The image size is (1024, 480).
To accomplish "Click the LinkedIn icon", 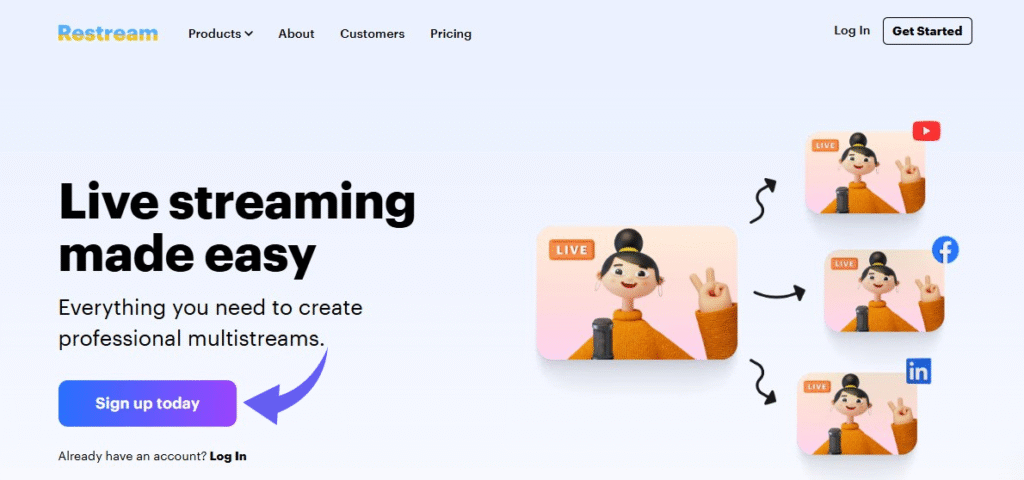I will pyautogui.click(x=918, y=371).
